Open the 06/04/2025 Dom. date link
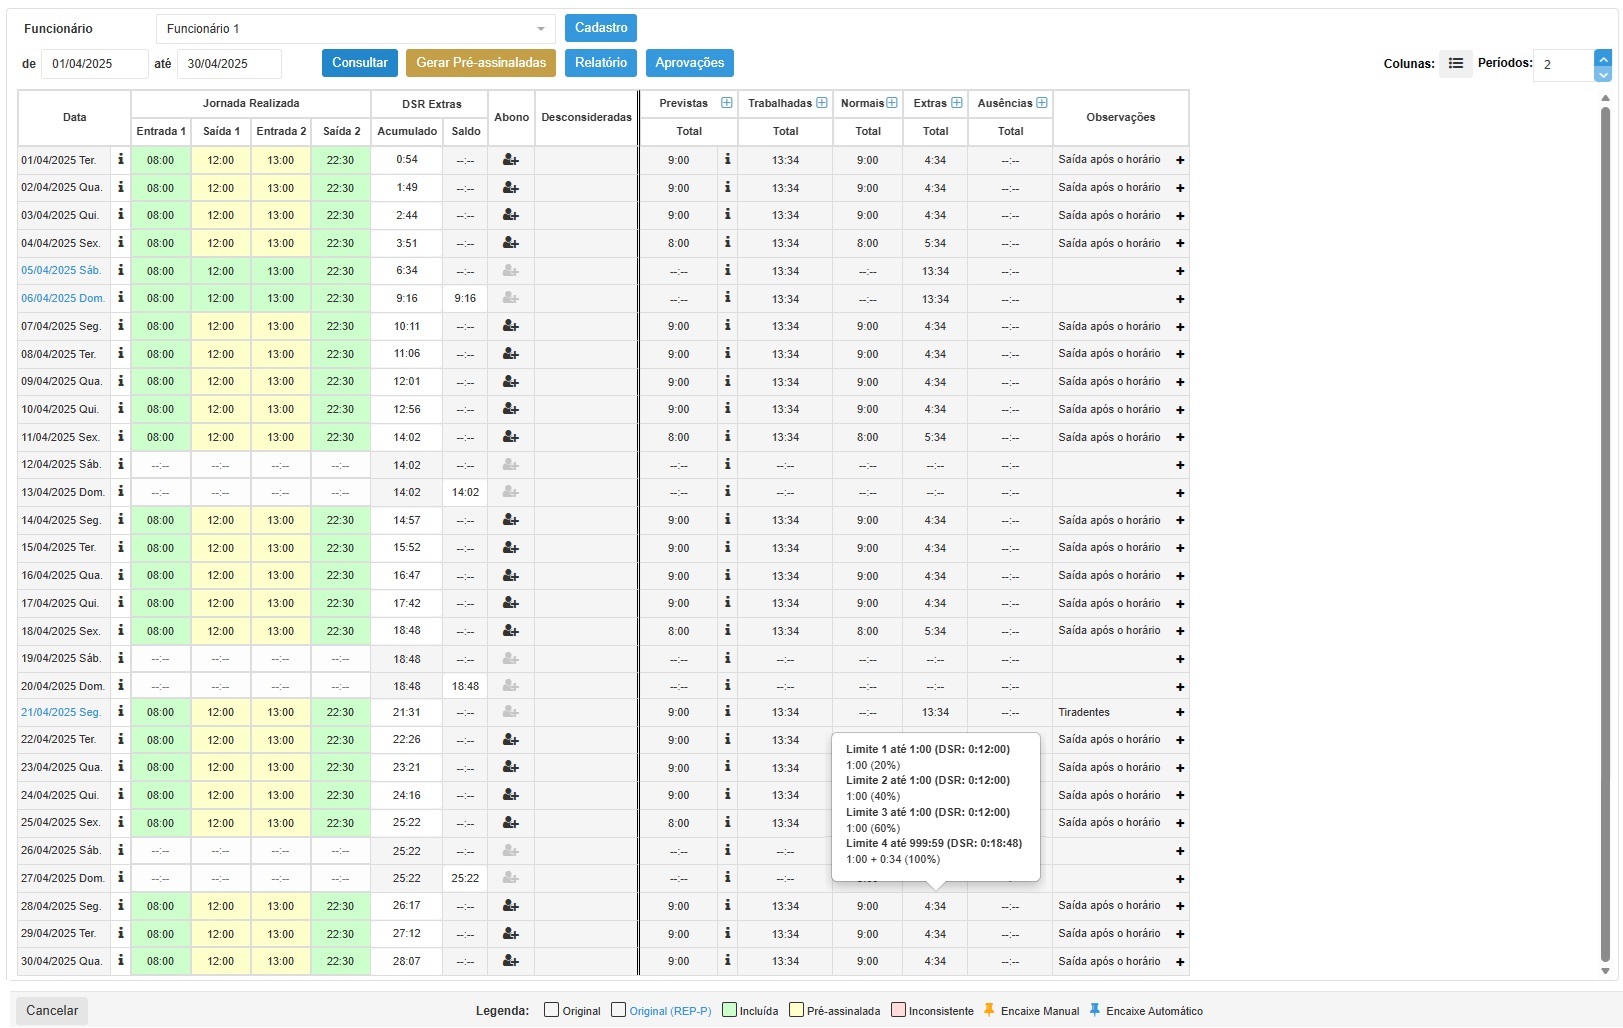 (63, 298)
